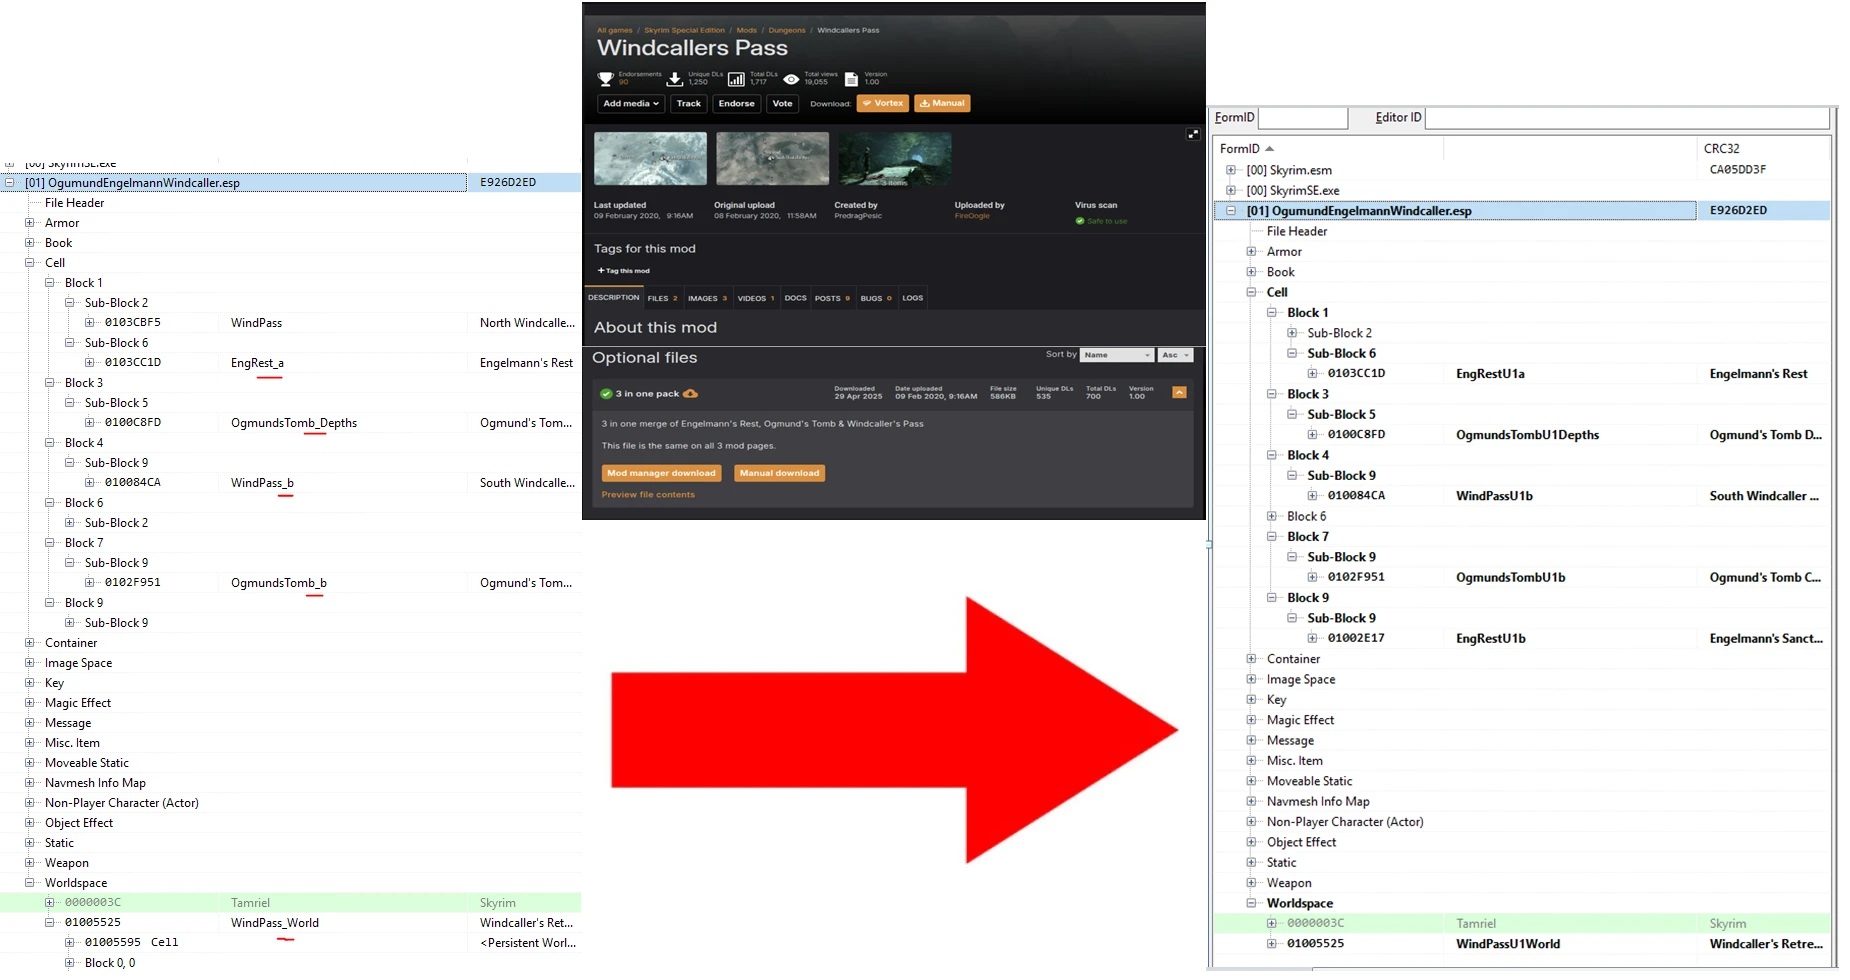The image size is (1850, 980).
Task: Collapse the Cell node in right tree
Action: pos(1251,292)
